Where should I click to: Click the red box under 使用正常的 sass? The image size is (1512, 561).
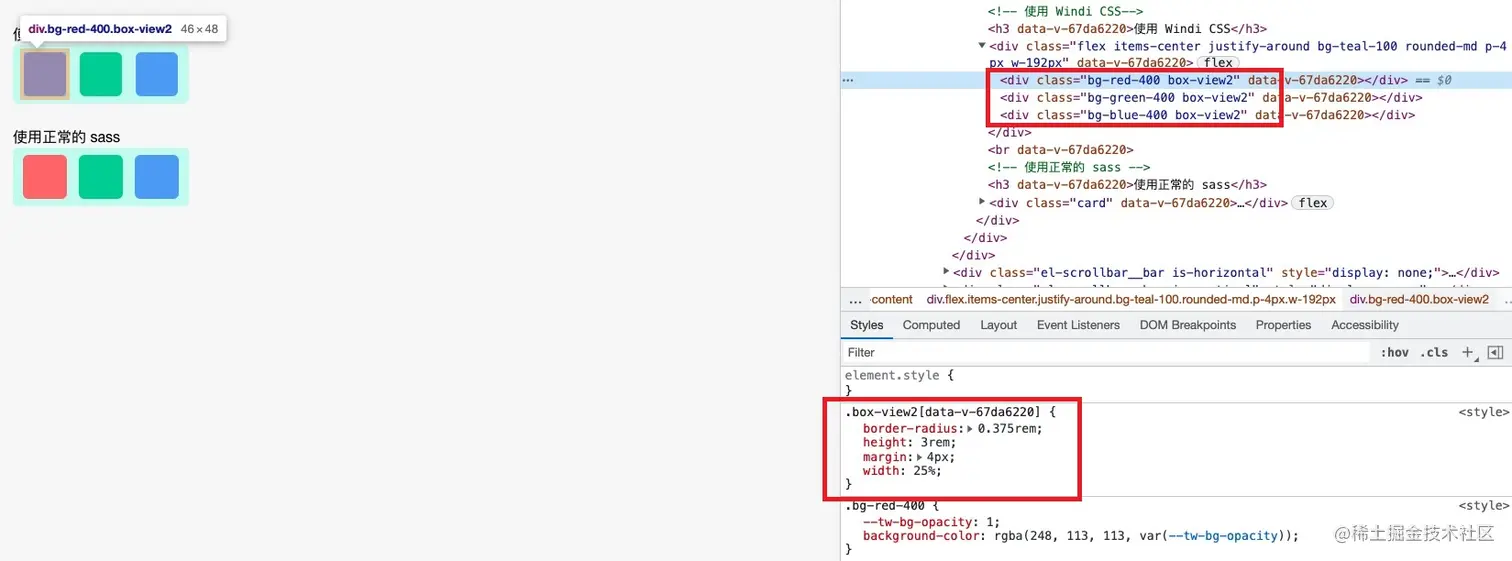pyautogui.click(x=45, y=177)
